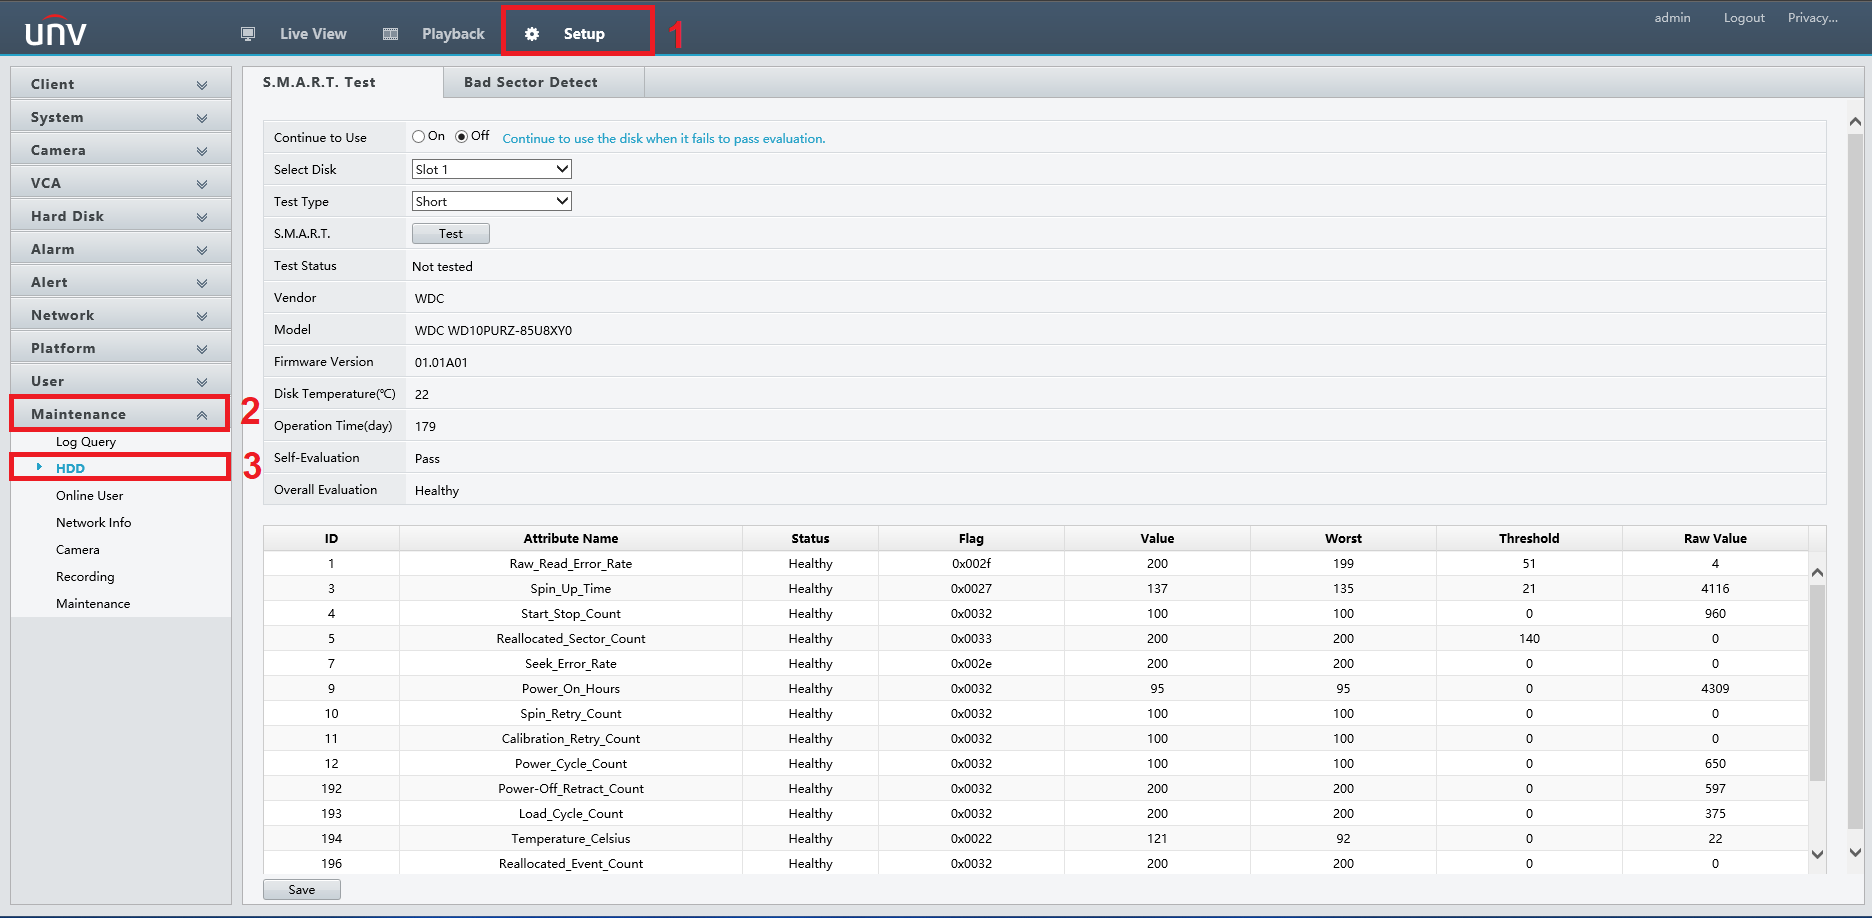Click the S.M.A.R.T. Test button
This screenshot has width=1872, height=918.
click(450, 233)
